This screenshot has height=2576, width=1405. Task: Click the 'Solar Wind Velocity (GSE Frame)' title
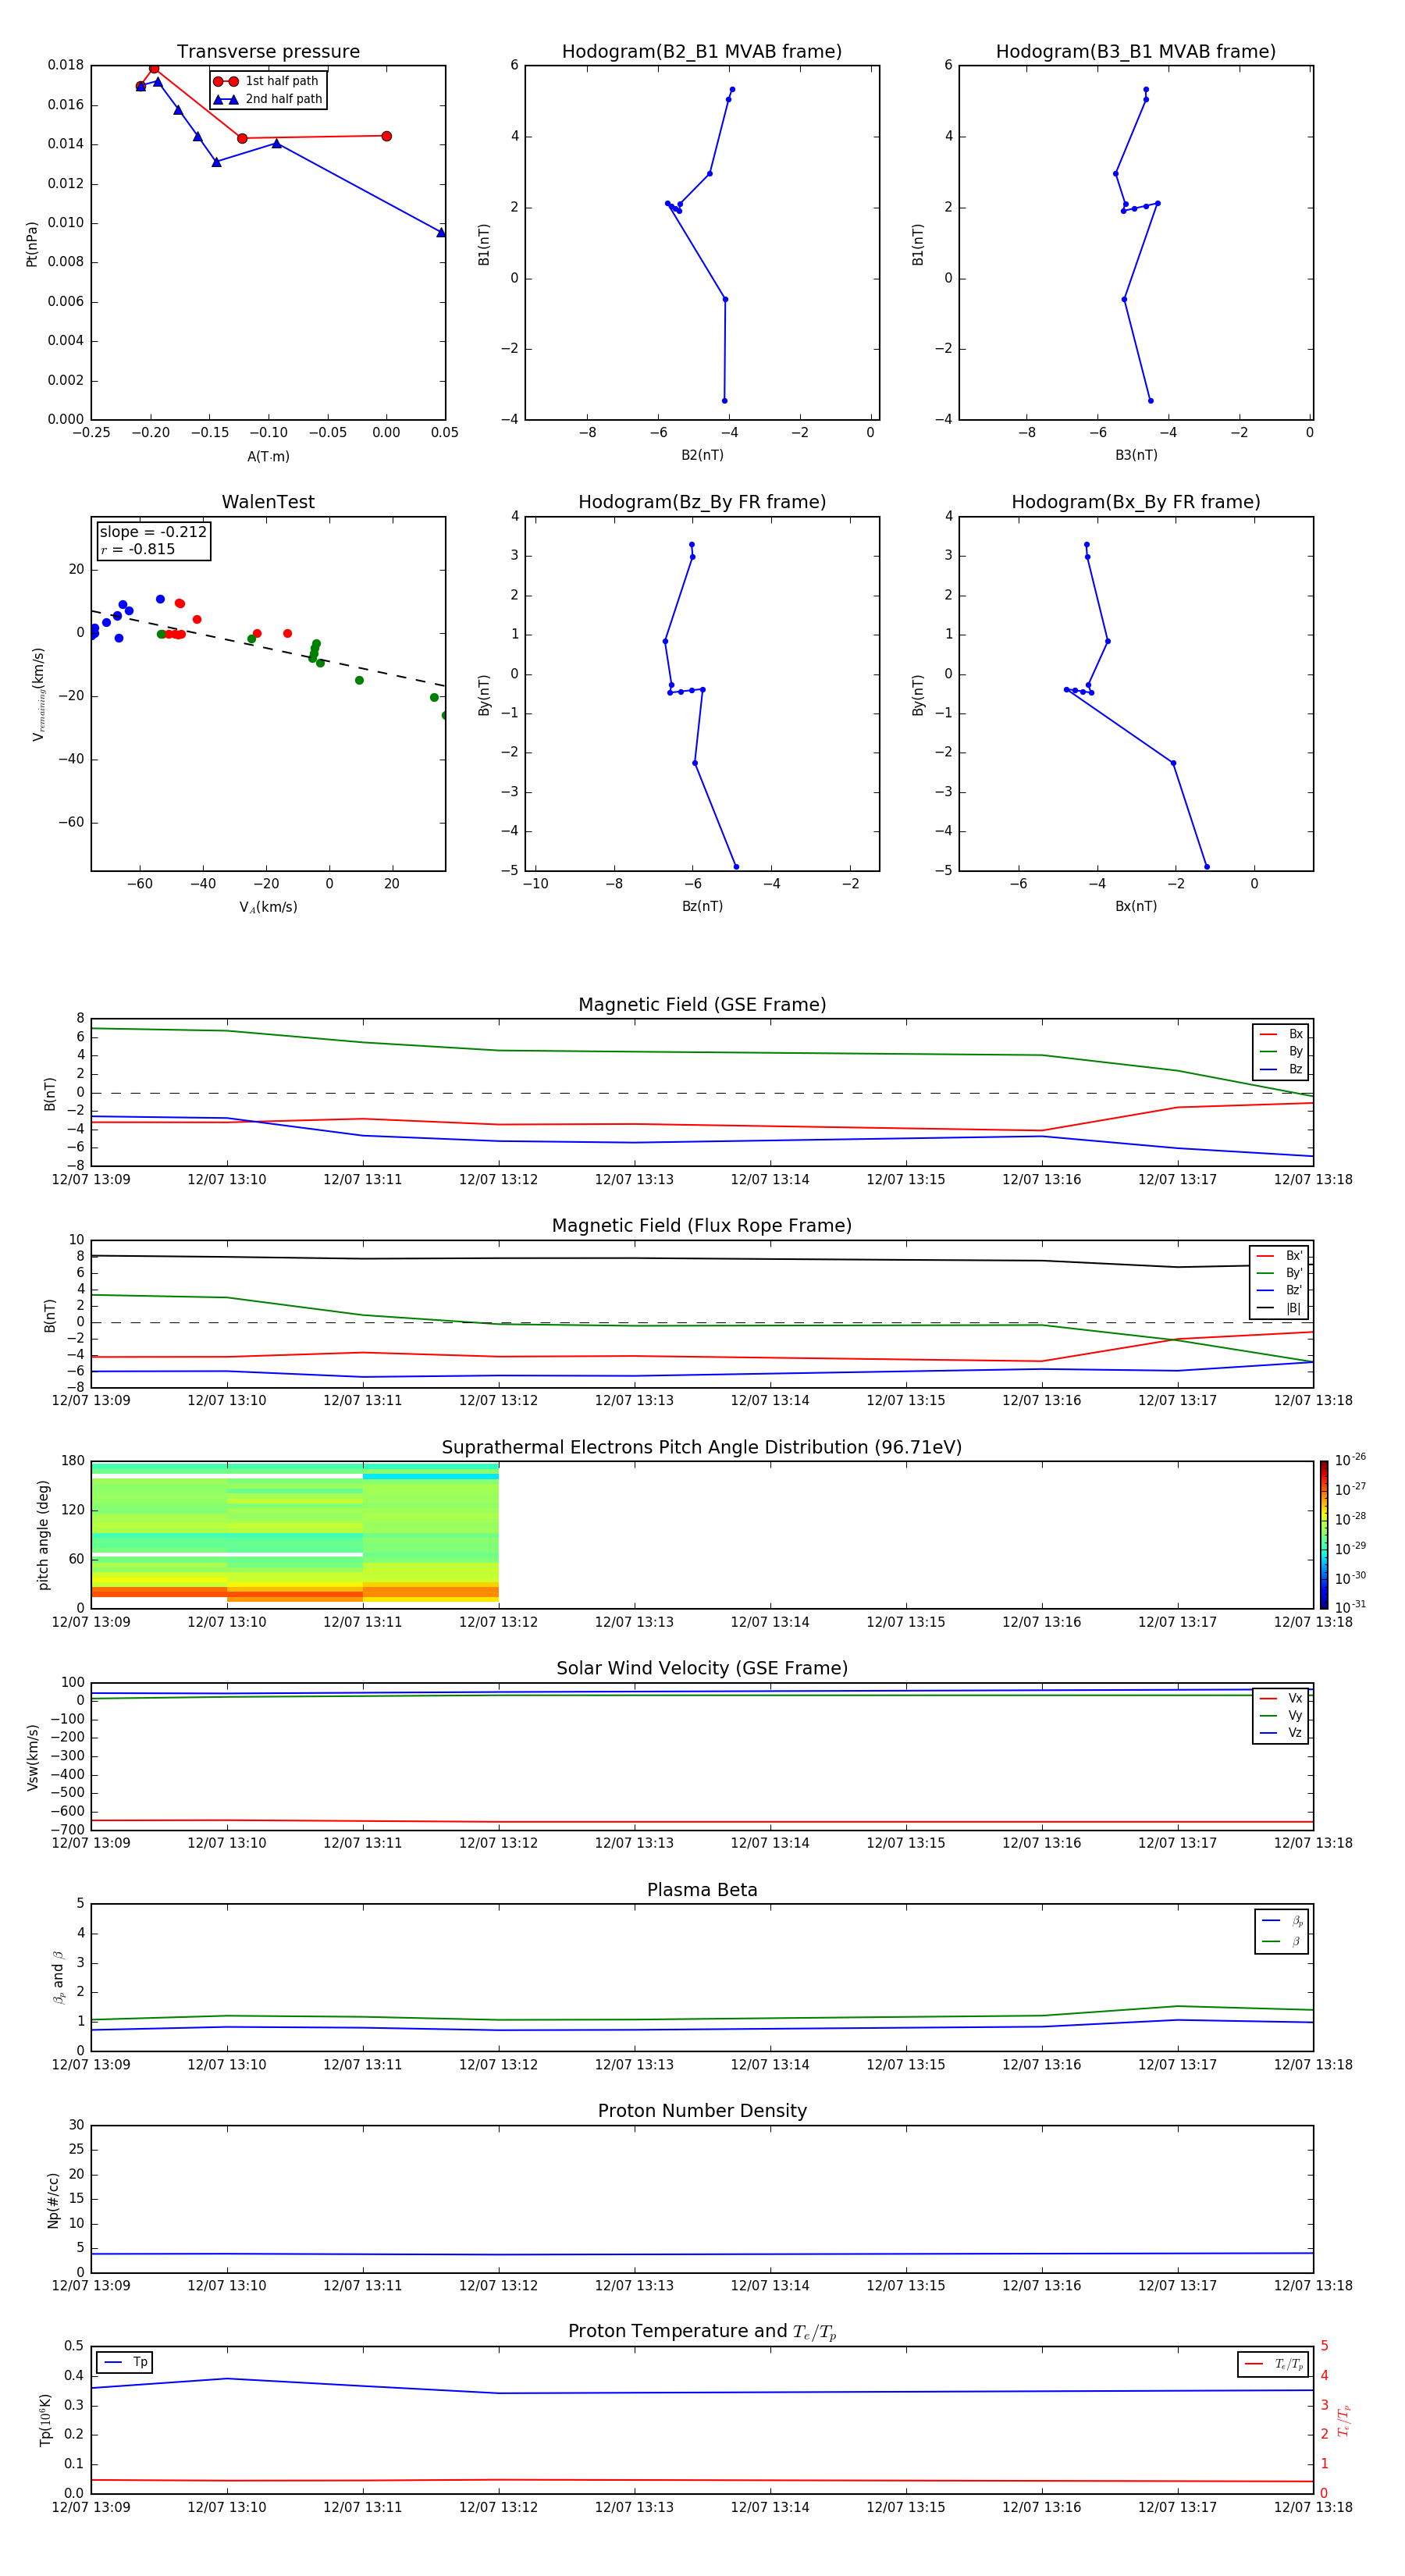[x=702, y=1669]
